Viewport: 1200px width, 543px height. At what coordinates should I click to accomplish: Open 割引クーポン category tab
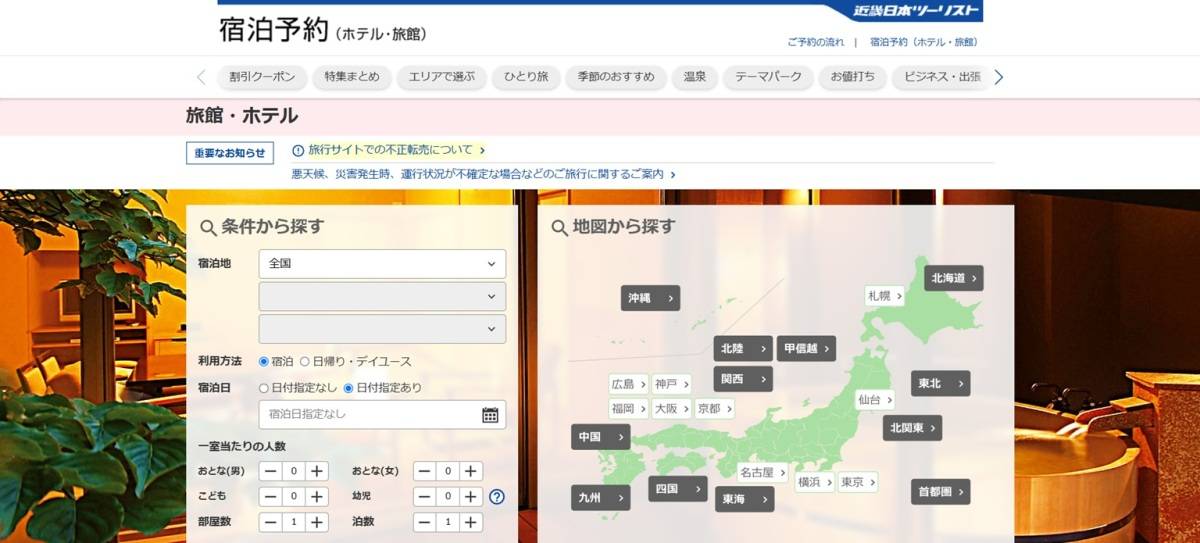click(x=262, y=77)
